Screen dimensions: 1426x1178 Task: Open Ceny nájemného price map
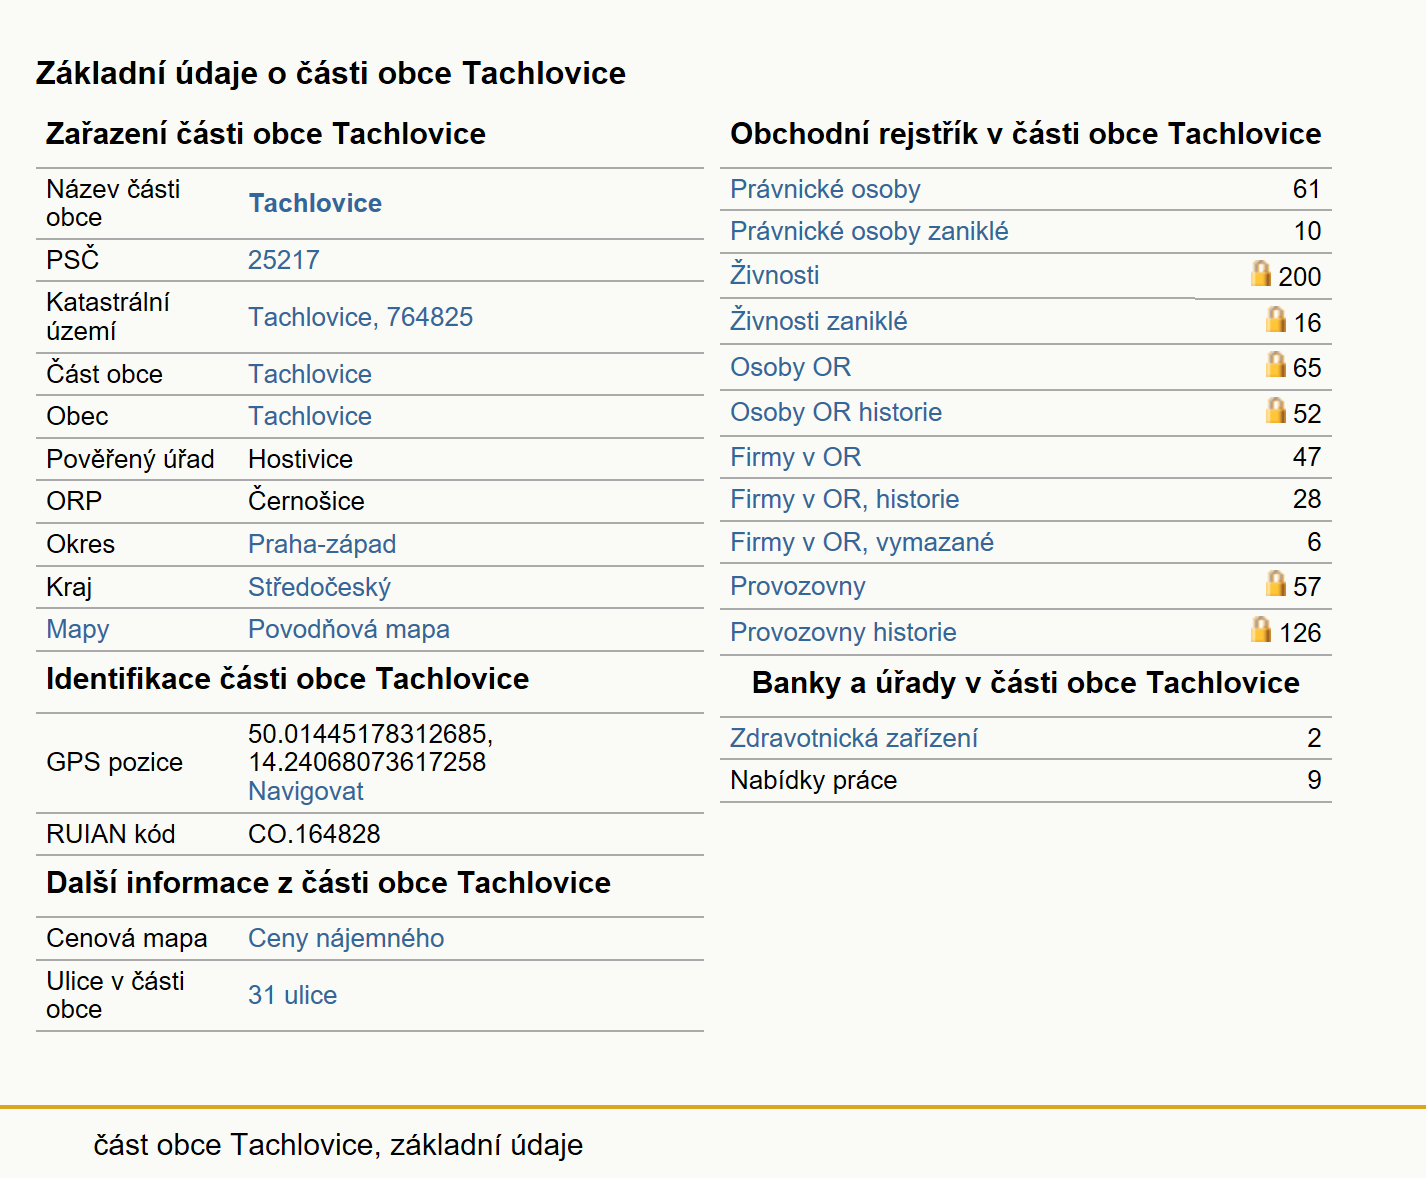coord(346,938)
